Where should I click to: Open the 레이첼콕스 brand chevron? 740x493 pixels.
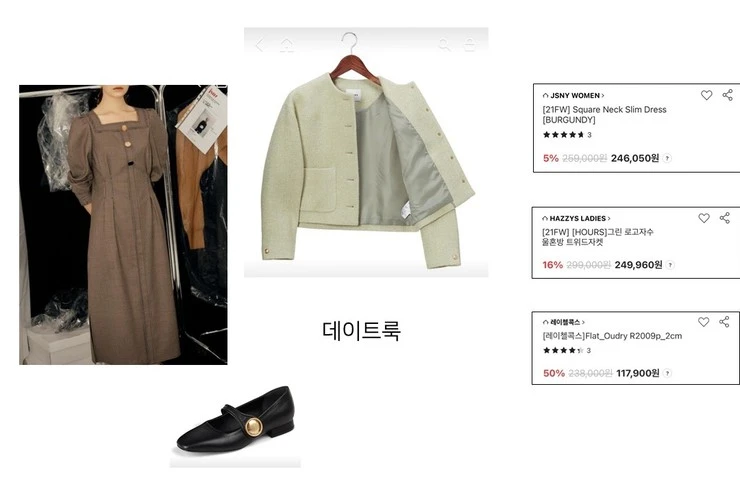583,322
